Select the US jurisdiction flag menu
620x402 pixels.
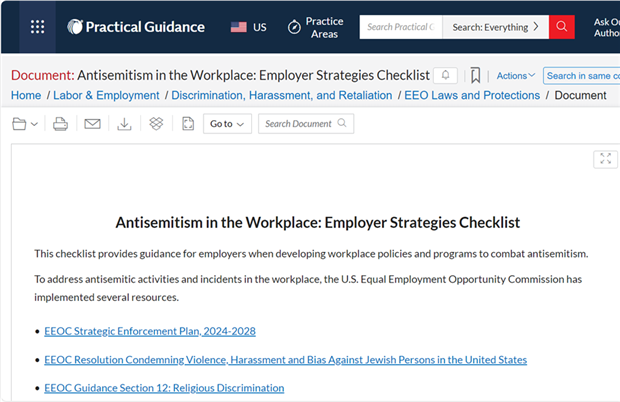(x=249, y=27)
